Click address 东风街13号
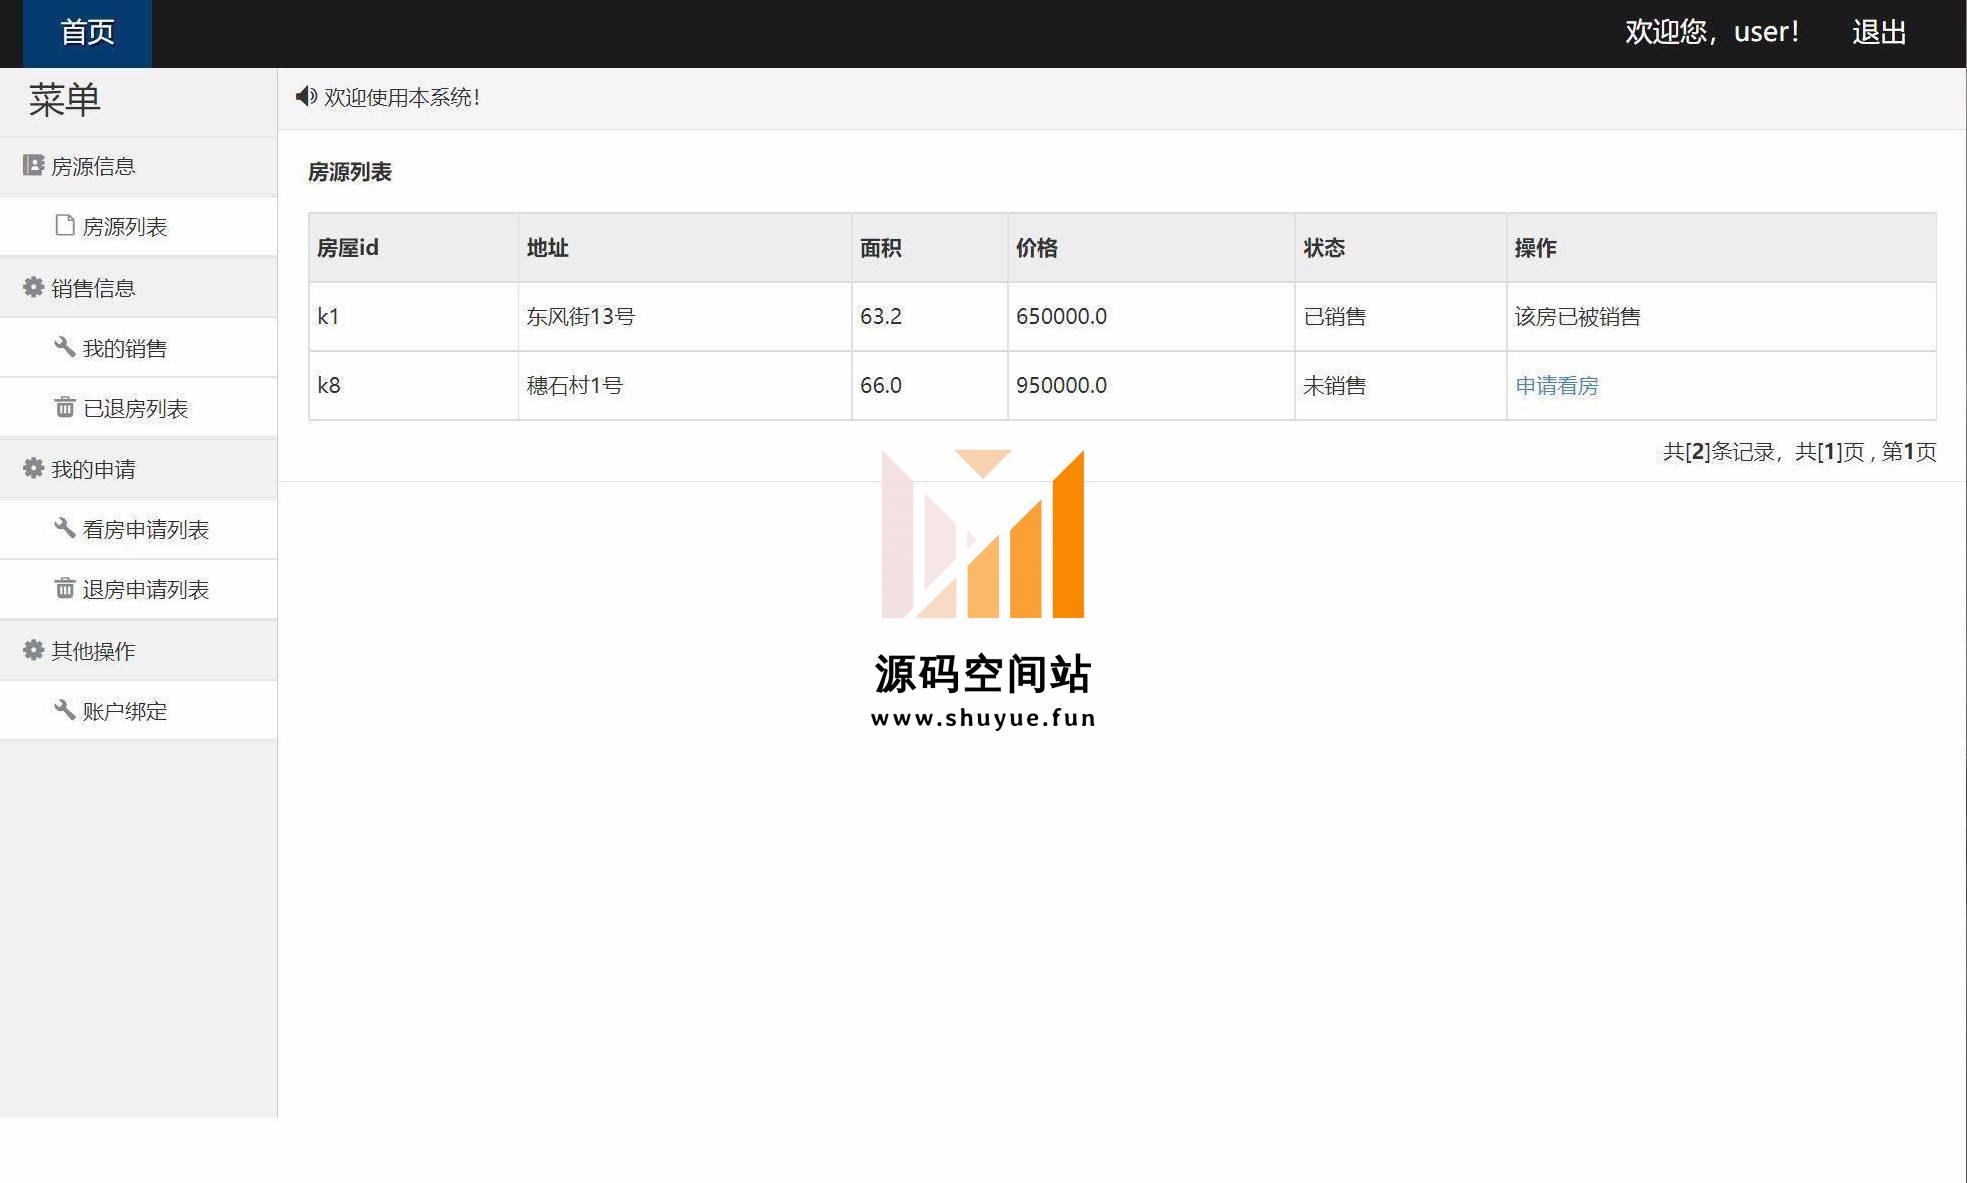Viewport: 1967px width, 1183px height. point(580,316)
